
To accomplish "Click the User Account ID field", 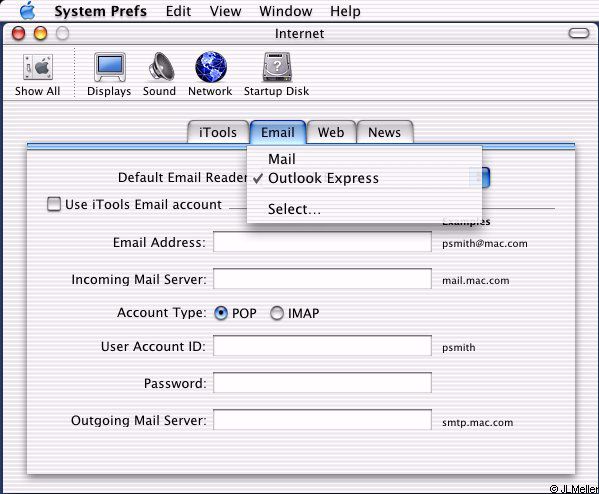I will click(322, 346).
